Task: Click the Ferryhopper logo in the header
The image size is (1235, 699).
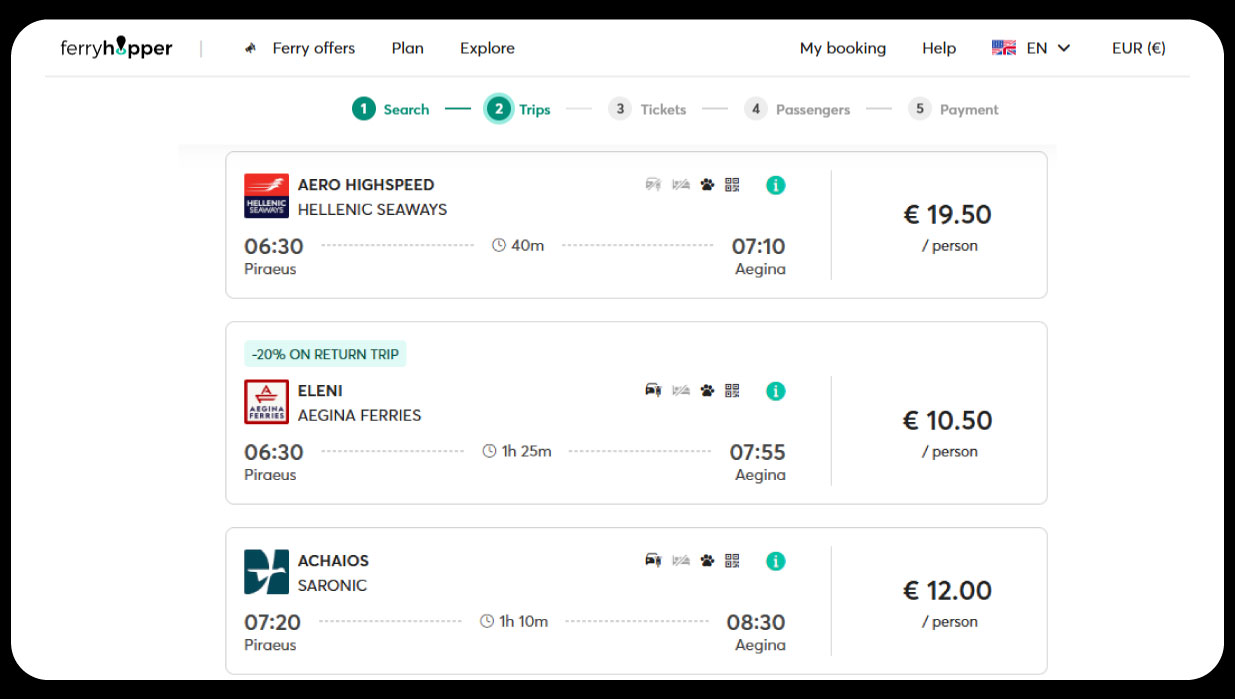Action: pos(116,48)
